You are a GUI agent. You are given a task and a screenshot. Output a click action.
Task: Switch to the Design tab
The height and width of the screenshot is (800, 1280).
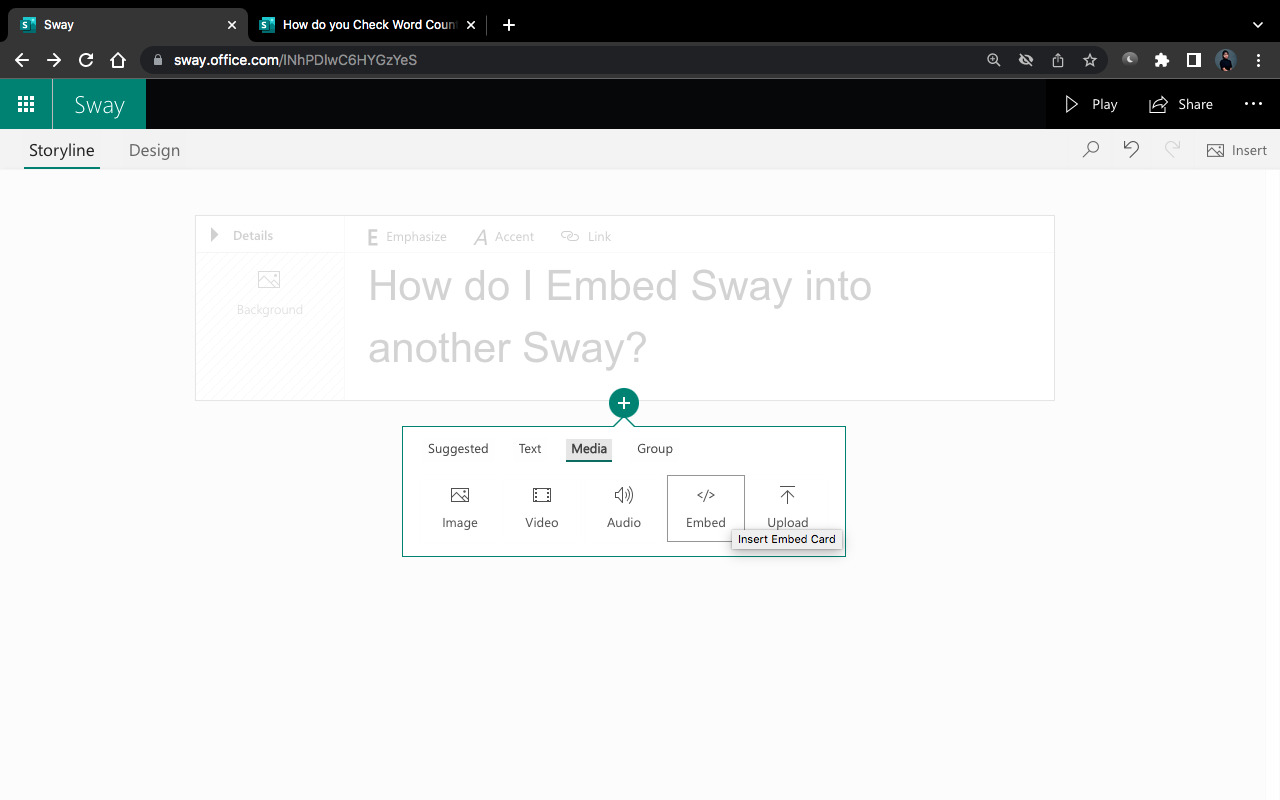154,150
